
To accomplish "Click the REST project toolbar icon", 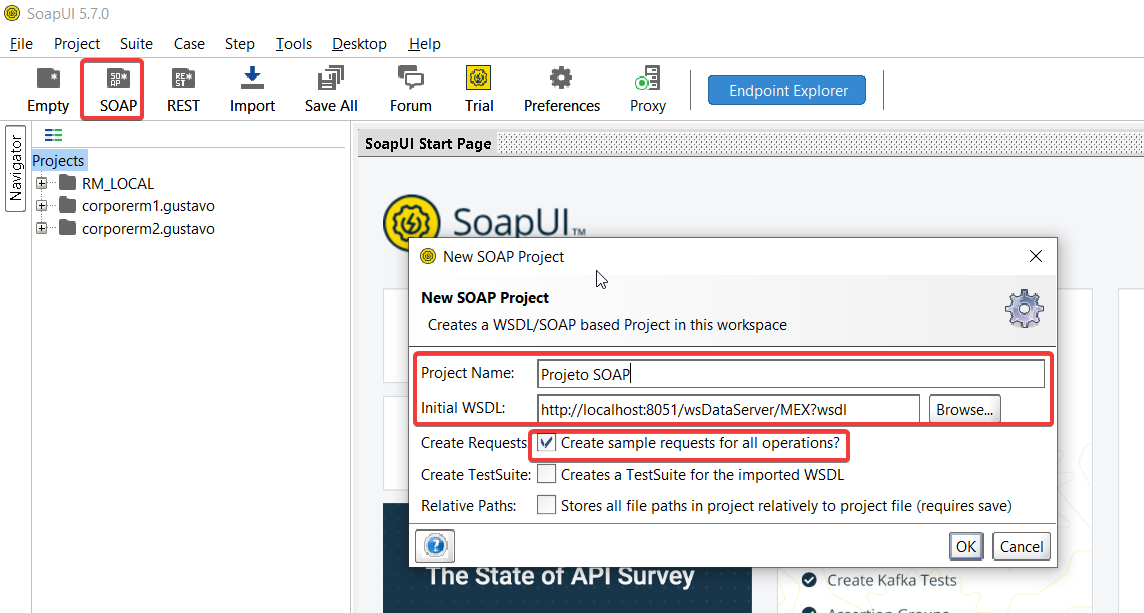I will coord(183,90).
